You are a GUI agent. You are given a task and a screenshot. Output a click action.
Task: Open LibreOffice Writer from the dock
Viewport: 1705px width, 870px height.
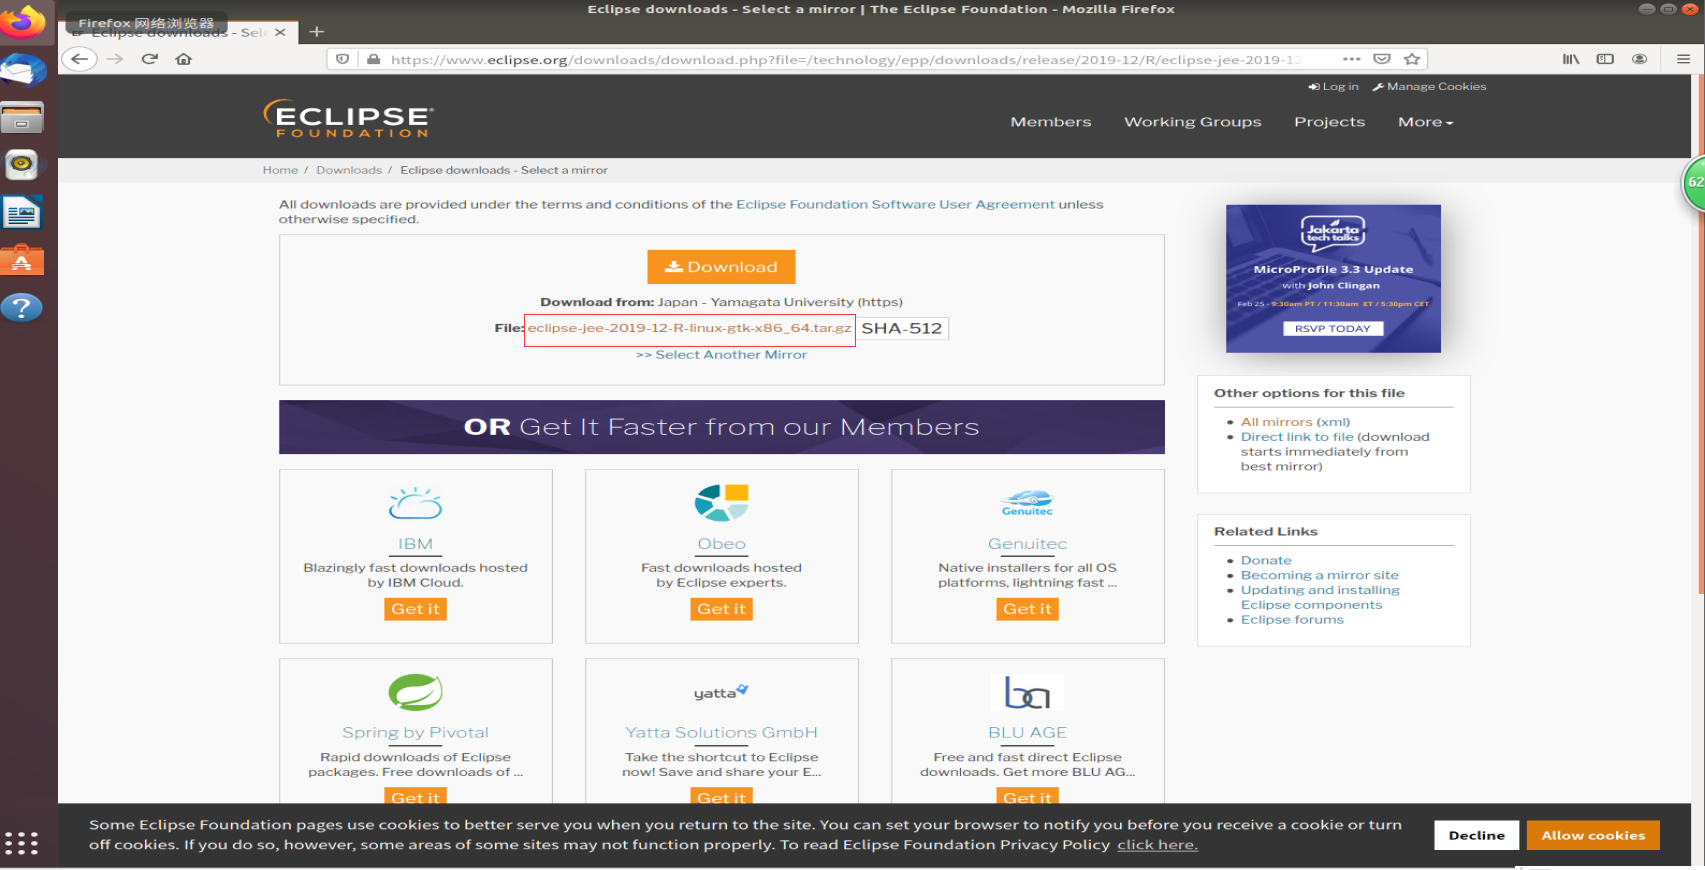click(22, 213)
